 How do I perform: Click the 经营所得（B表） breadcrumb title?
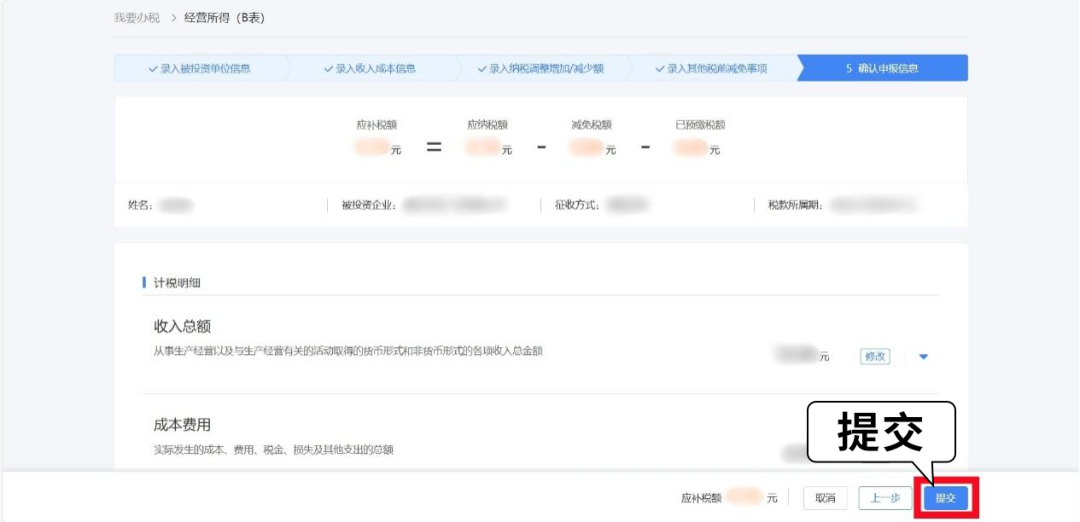pyautogui.click(x=225, y=18)
